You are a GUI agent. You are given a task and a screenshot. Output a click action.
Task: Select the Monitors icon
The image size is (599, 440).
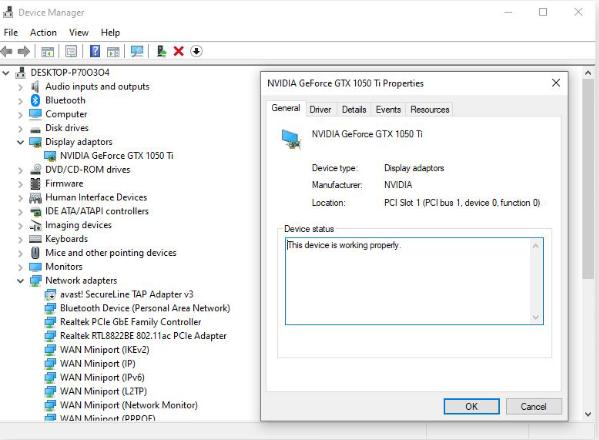coord(35,267)
